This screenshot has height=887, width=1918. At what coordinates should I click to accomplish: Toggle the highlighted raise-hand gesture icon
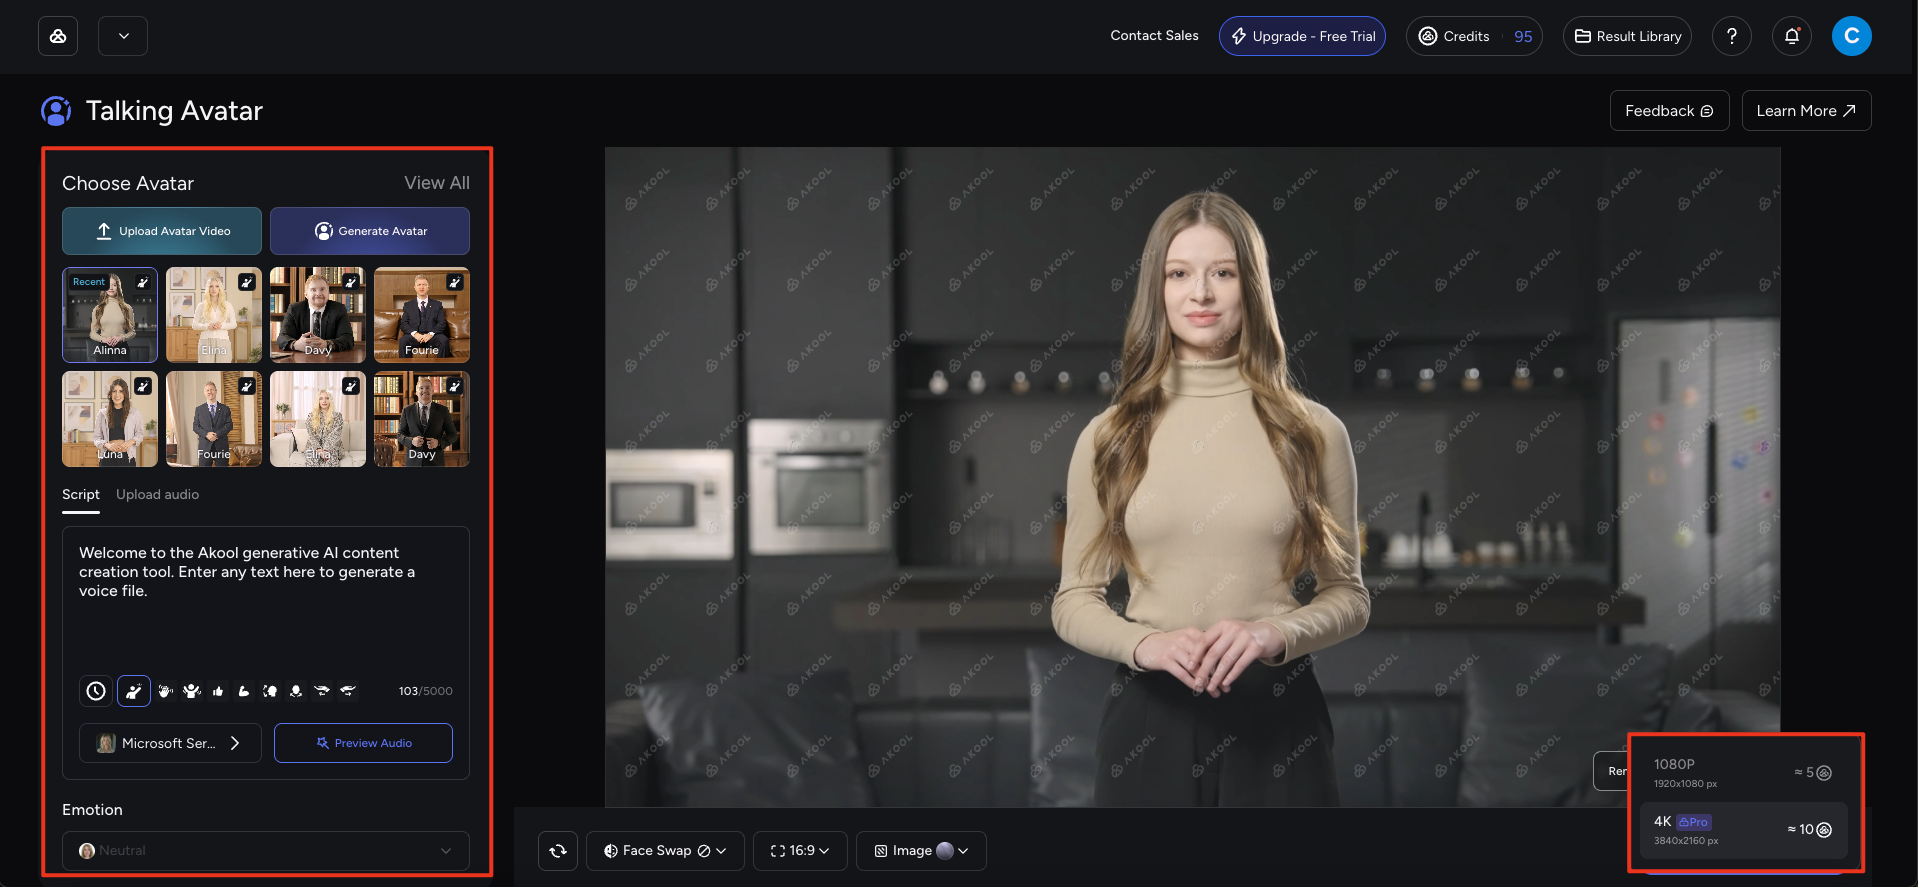[134, 691]
